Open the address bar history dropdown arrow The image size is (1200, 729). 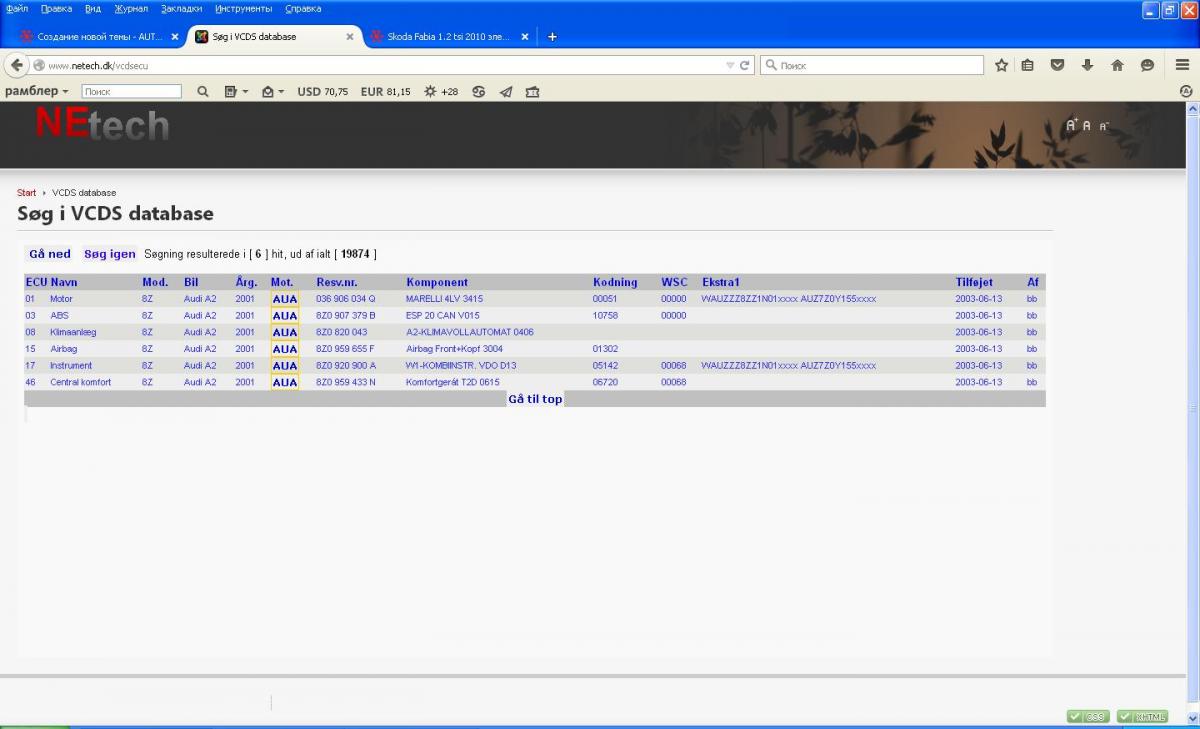click(x=730, y=65)
